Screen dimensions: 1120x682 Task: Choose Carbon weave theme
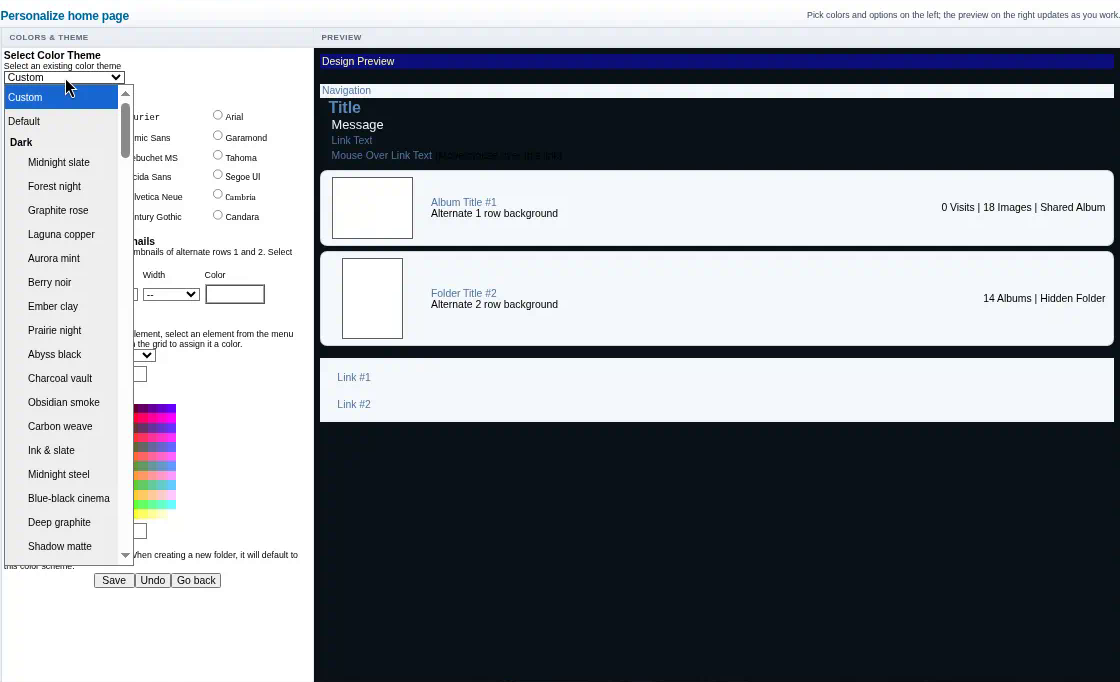[61, 426]
